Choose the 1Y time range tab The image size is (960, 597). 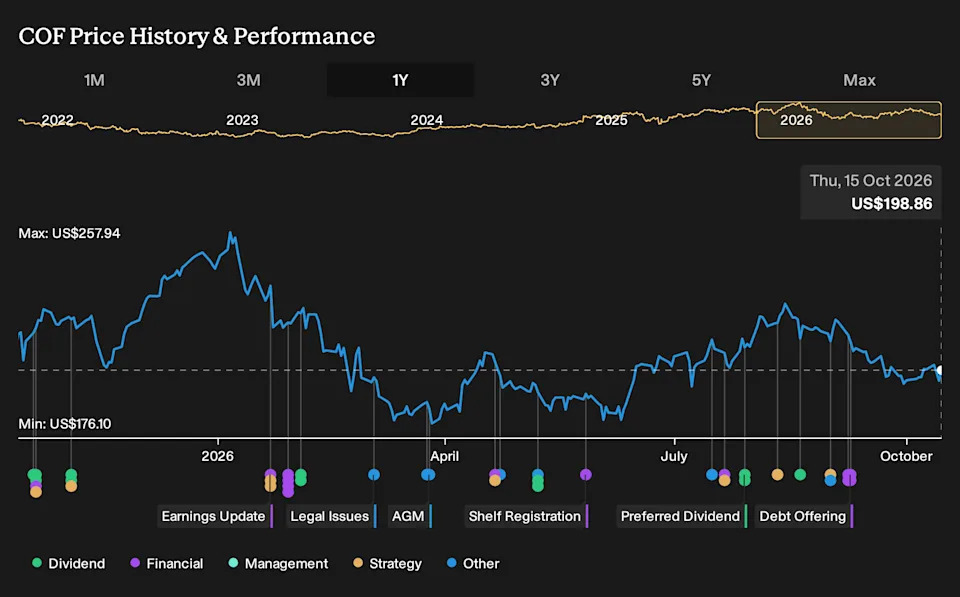[400, 80]
